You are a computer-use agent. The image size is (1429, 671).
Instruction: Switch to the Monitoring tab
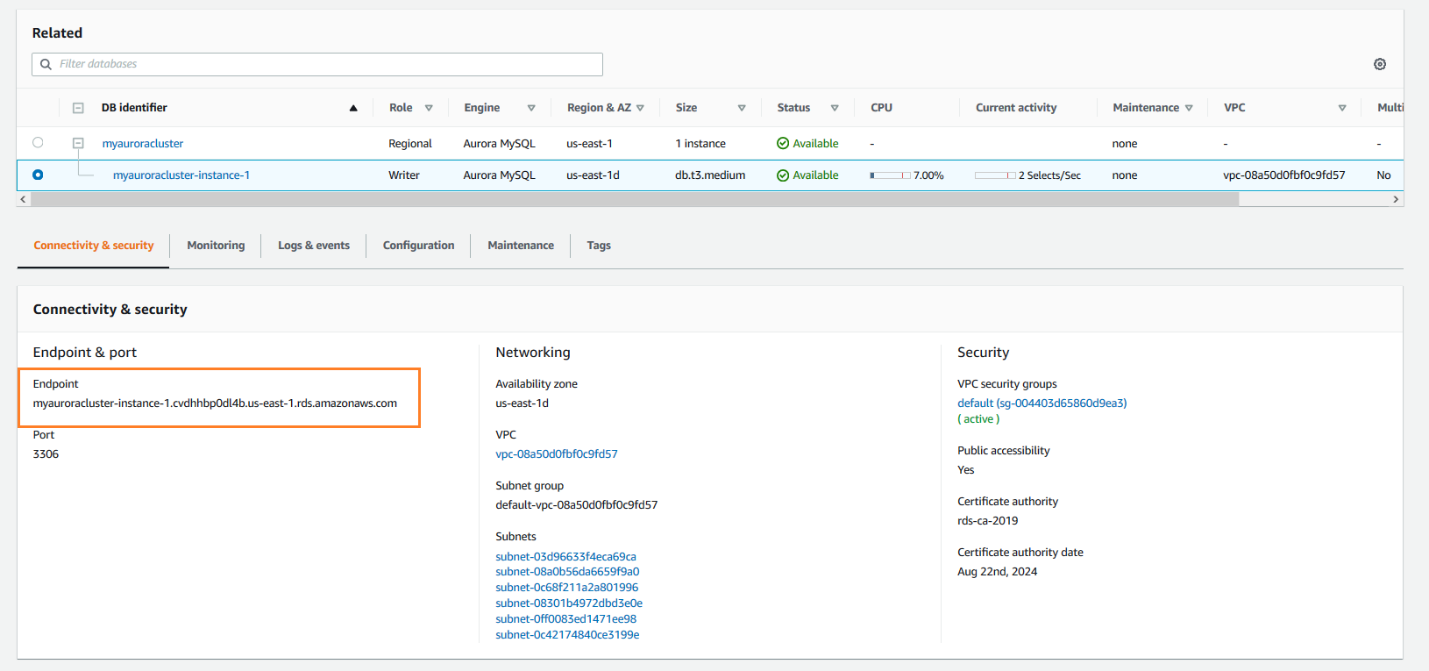click(x=215, y=245)
